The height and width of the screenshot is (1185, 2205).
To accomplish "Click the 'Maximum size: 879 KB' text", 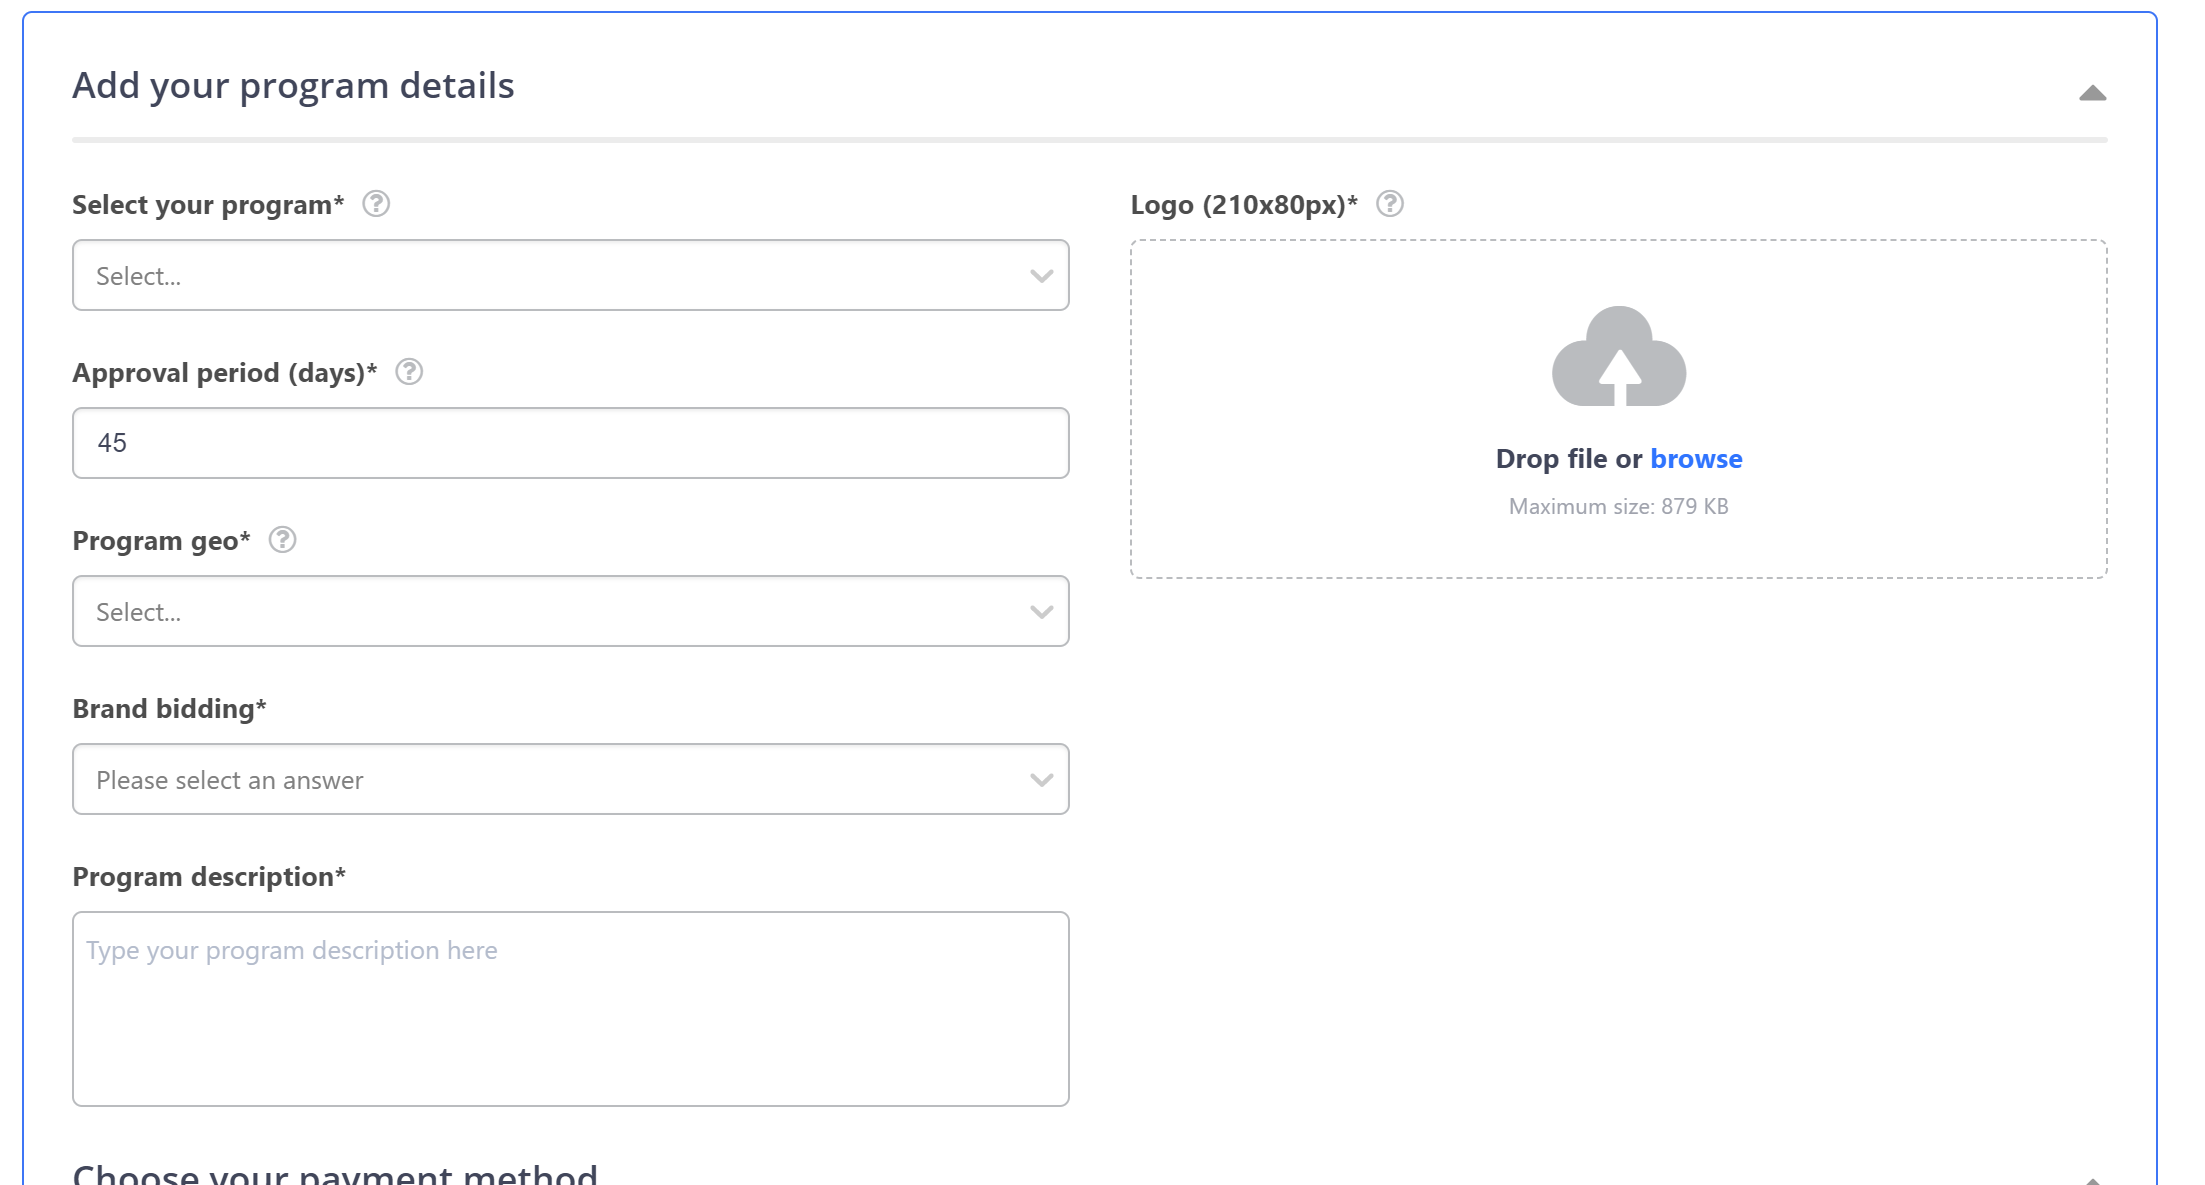I will 1618,507.
